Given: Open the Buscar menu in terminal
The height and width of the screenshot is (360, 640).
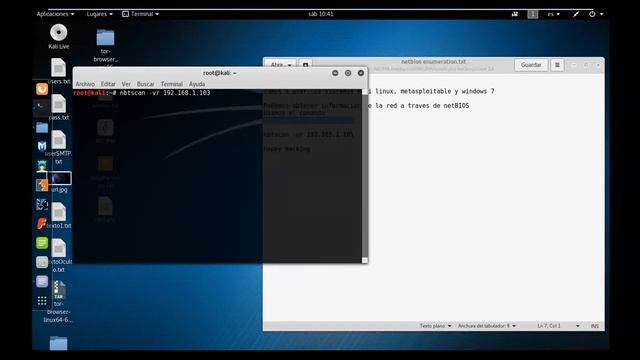Looking at the screenshot, I should [x=146, y=84].
